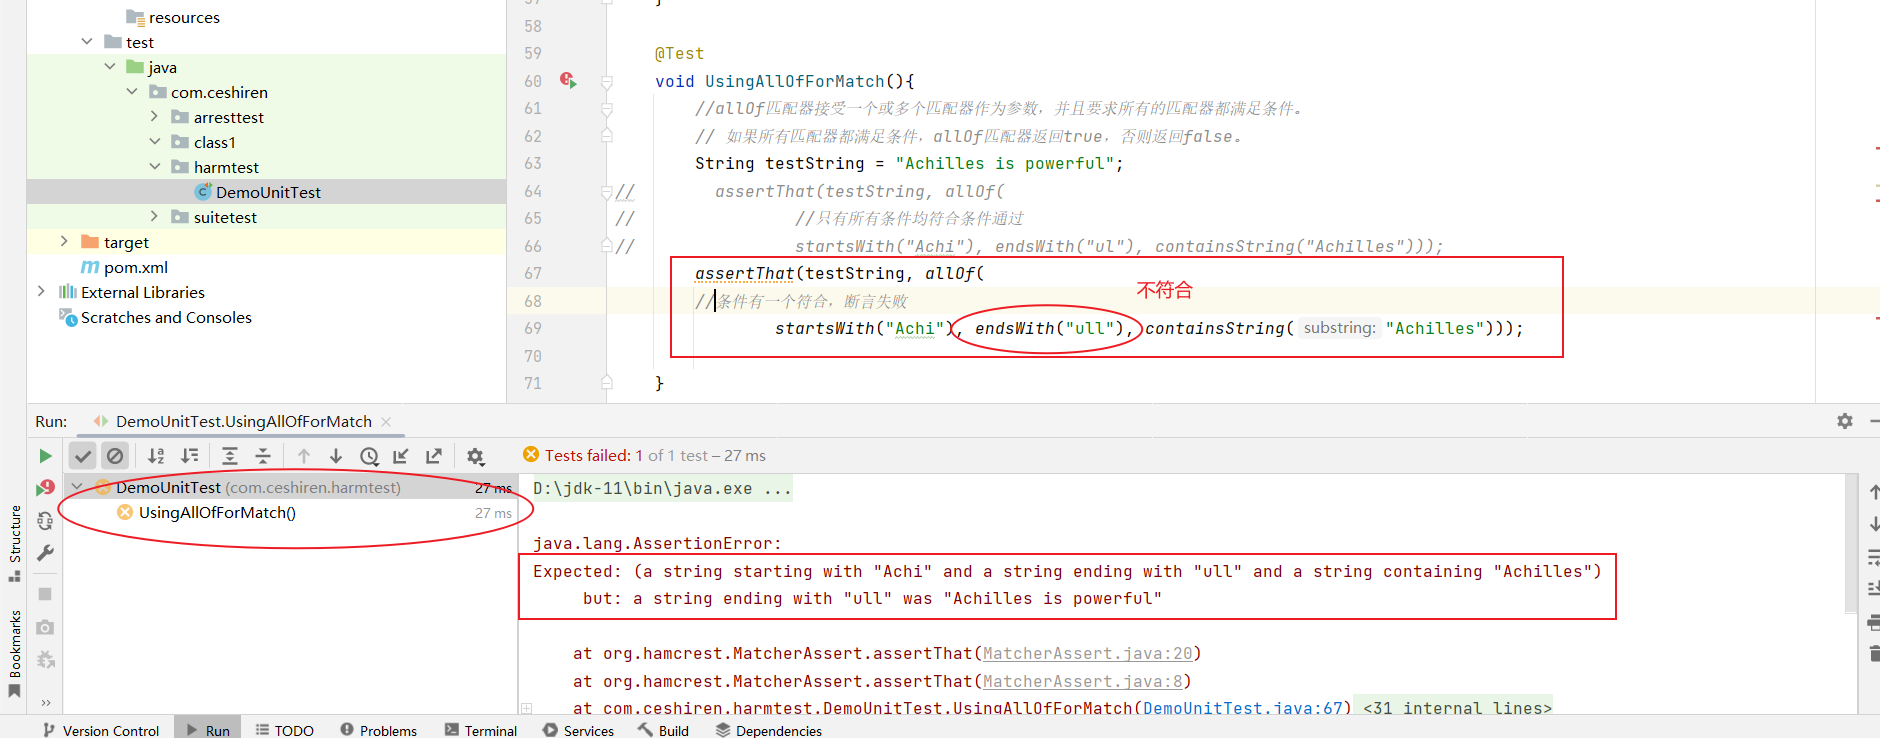The height and width of the screenshot is (738, 1880).
Task: Click Rerun Failed Tests icon
Action: coord(45,488)
